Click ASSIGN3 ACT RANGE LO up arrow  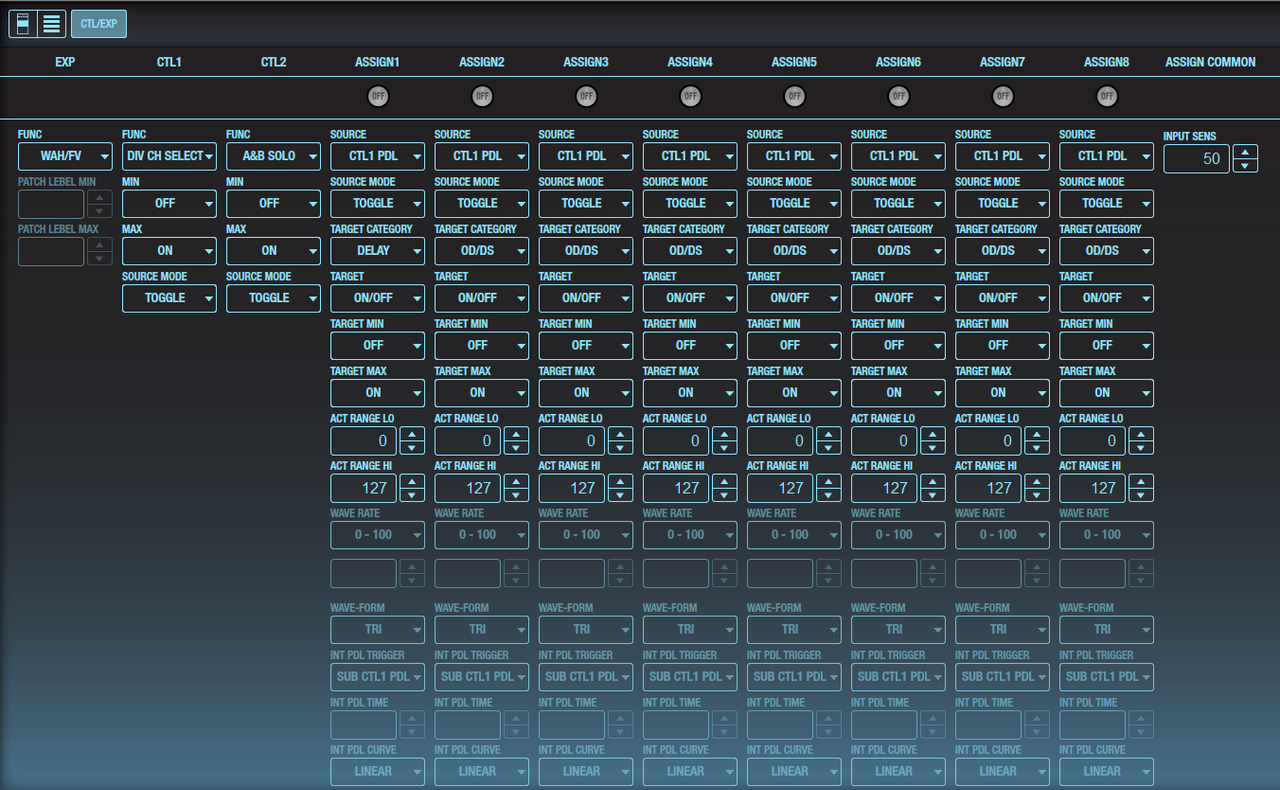point(620,434)
